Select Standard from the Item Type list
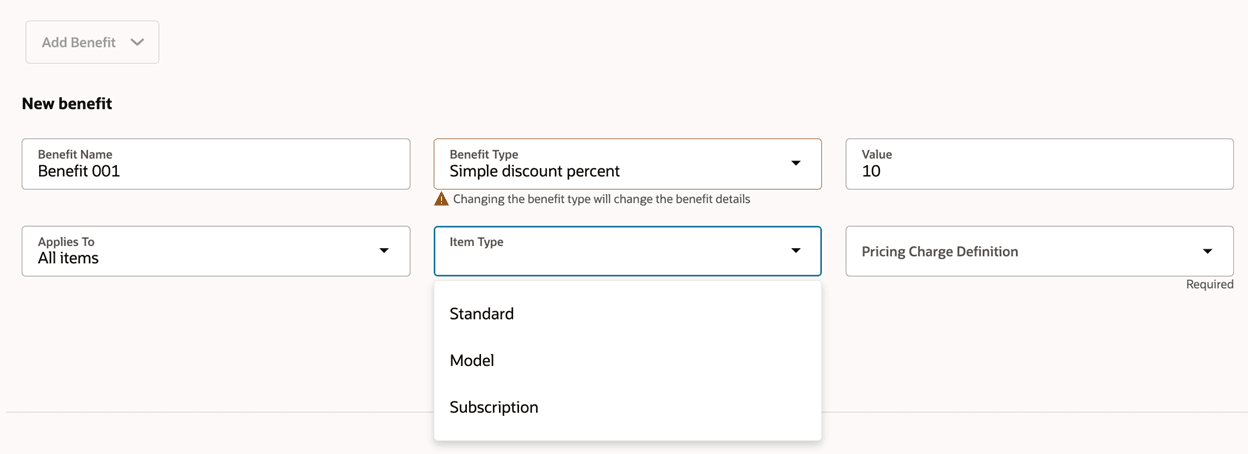This screenshot has height=454, width=1248. 482,314
